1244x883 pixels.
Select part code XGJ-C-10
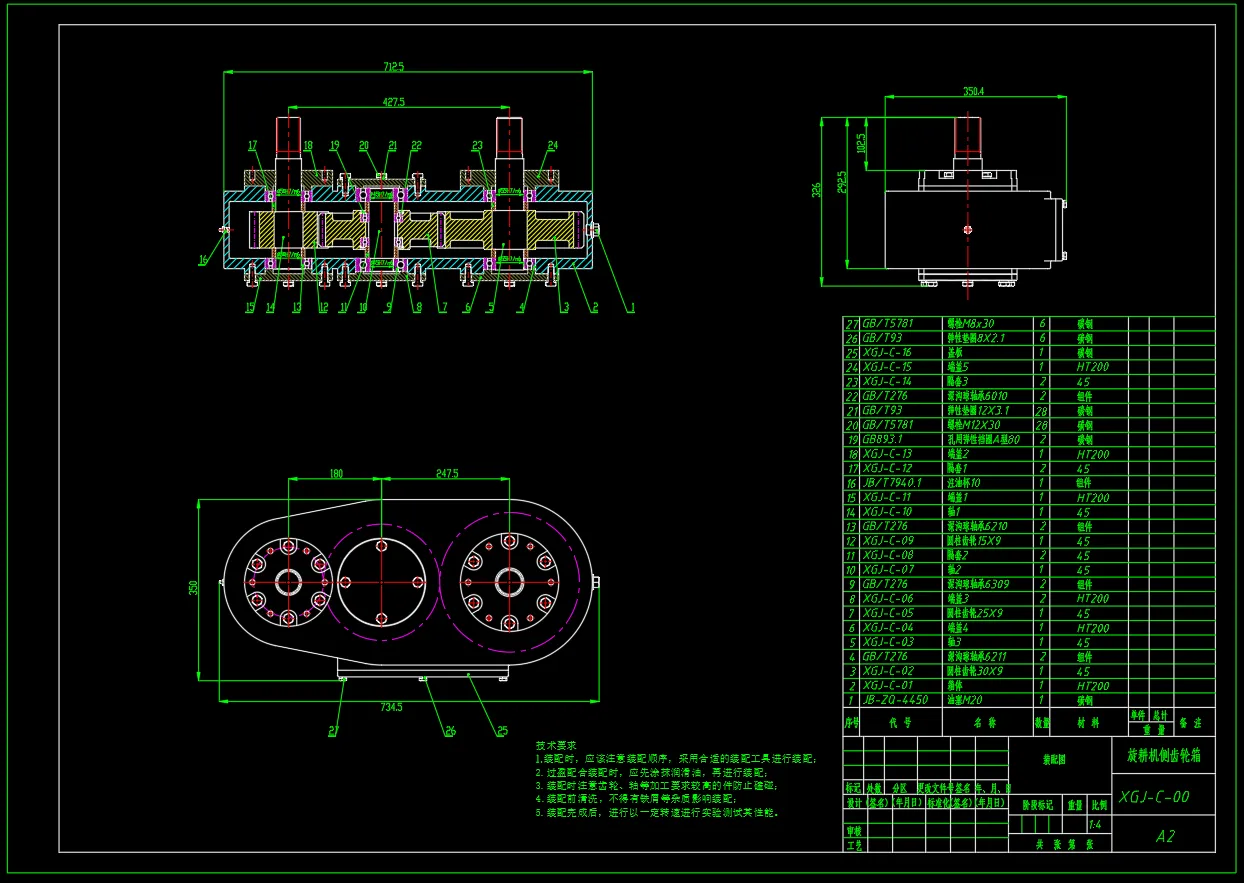tap(886, 512)
